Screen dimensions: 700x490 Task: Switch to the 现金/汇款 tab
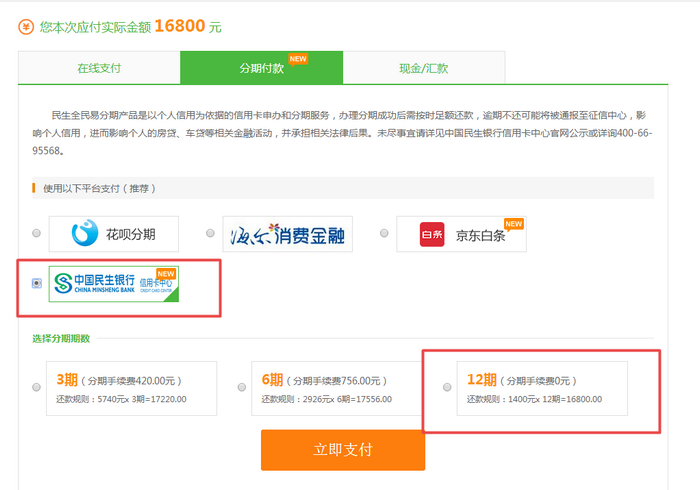coord(424,68)
